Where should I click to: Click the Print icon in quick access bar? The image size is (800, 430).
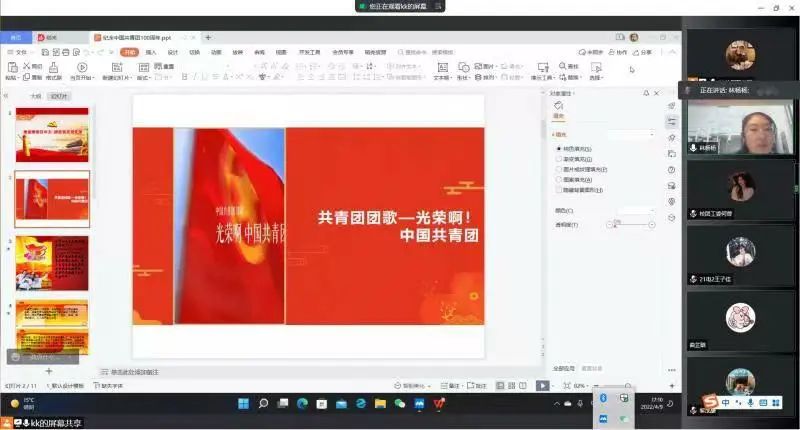coord(66,52)
